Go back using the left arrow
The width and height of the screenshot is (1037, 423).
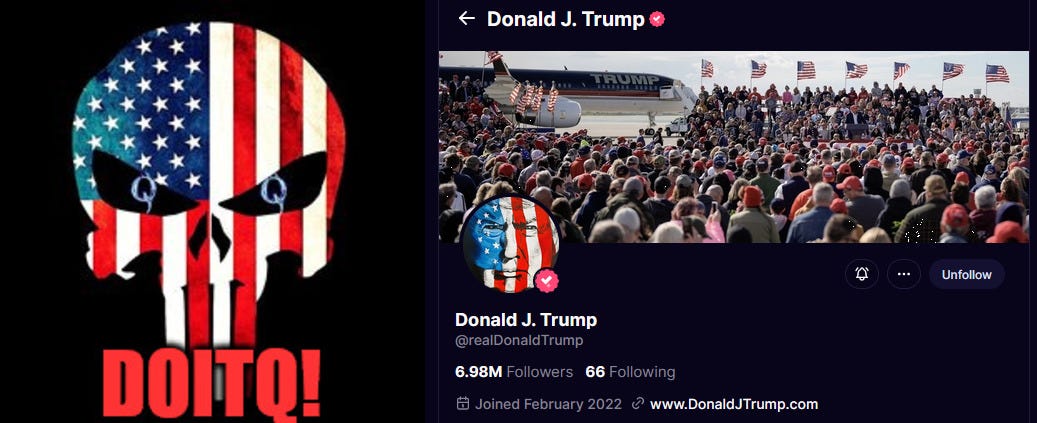coord(467,19)
